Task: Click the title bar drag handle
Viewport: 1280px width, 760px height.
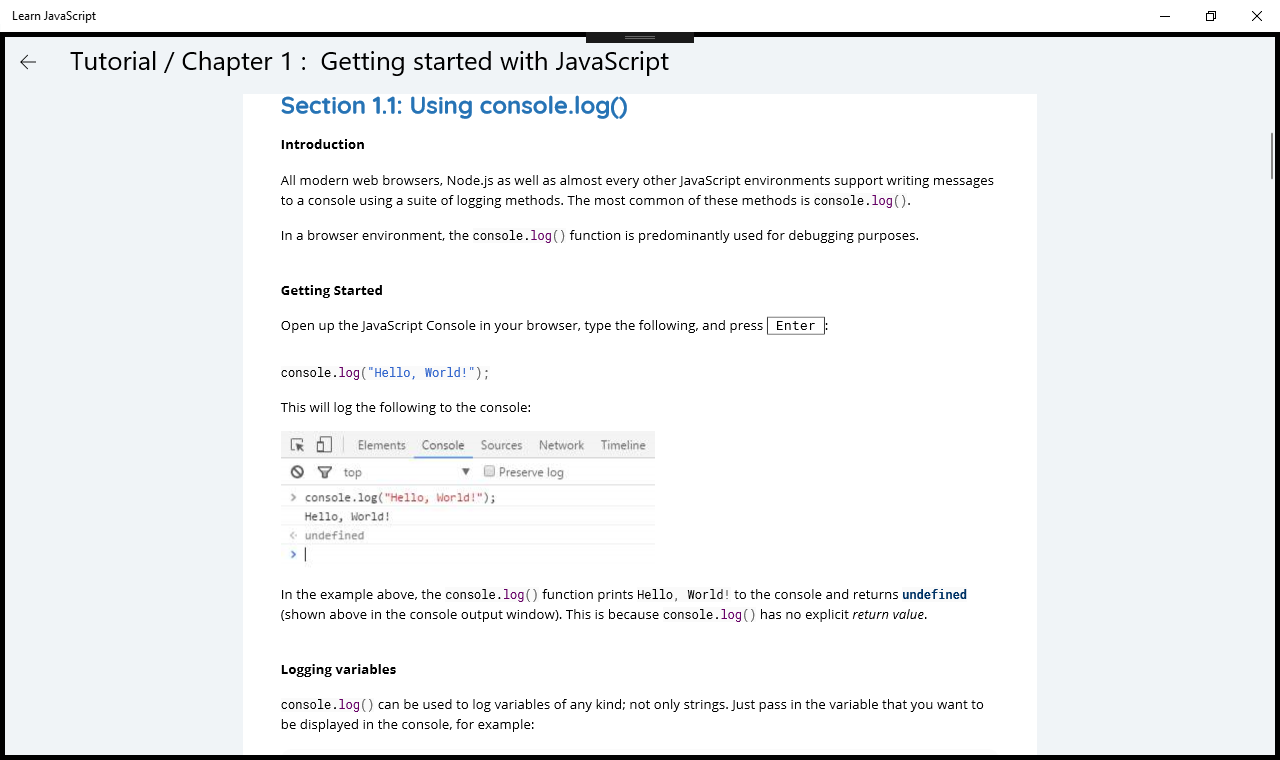Action: click(640, 37)
